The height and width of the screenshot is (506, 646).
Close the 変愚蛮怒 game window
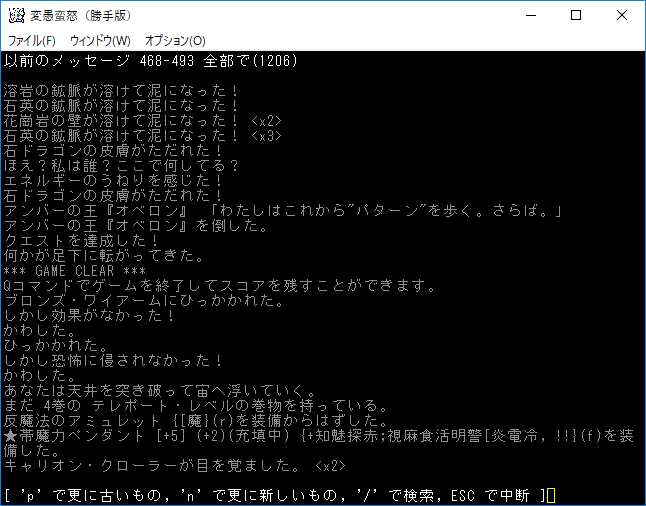(x=622, y=15)
